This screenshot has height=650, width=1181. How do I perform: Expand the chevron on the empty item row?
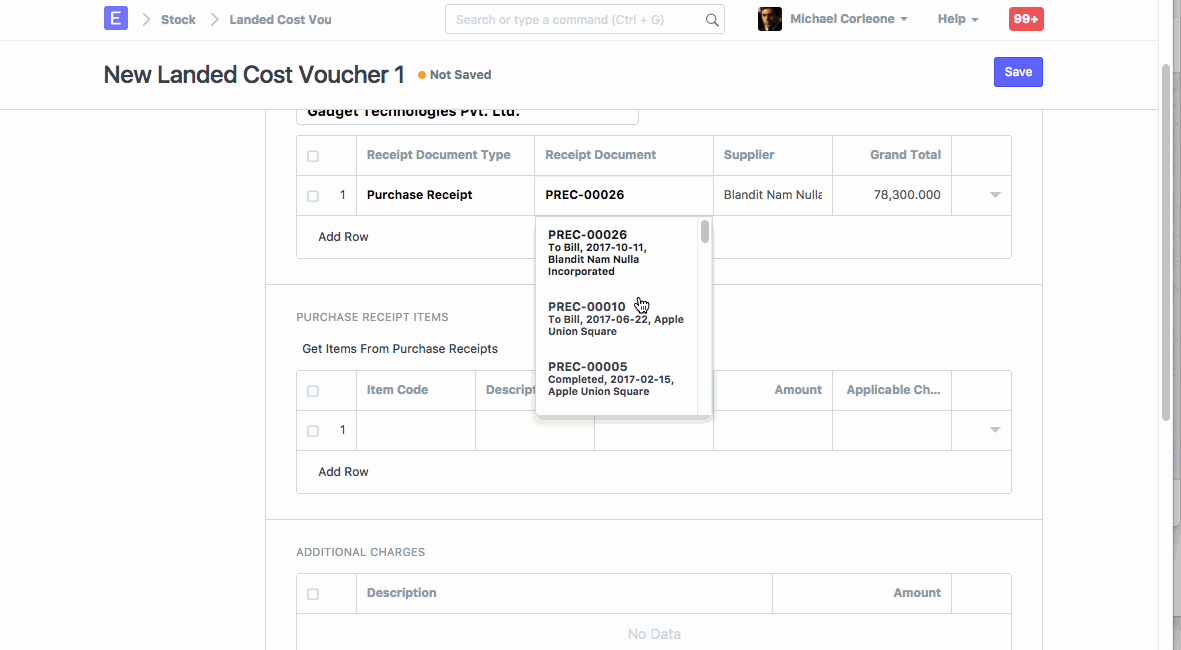(994, 429)
